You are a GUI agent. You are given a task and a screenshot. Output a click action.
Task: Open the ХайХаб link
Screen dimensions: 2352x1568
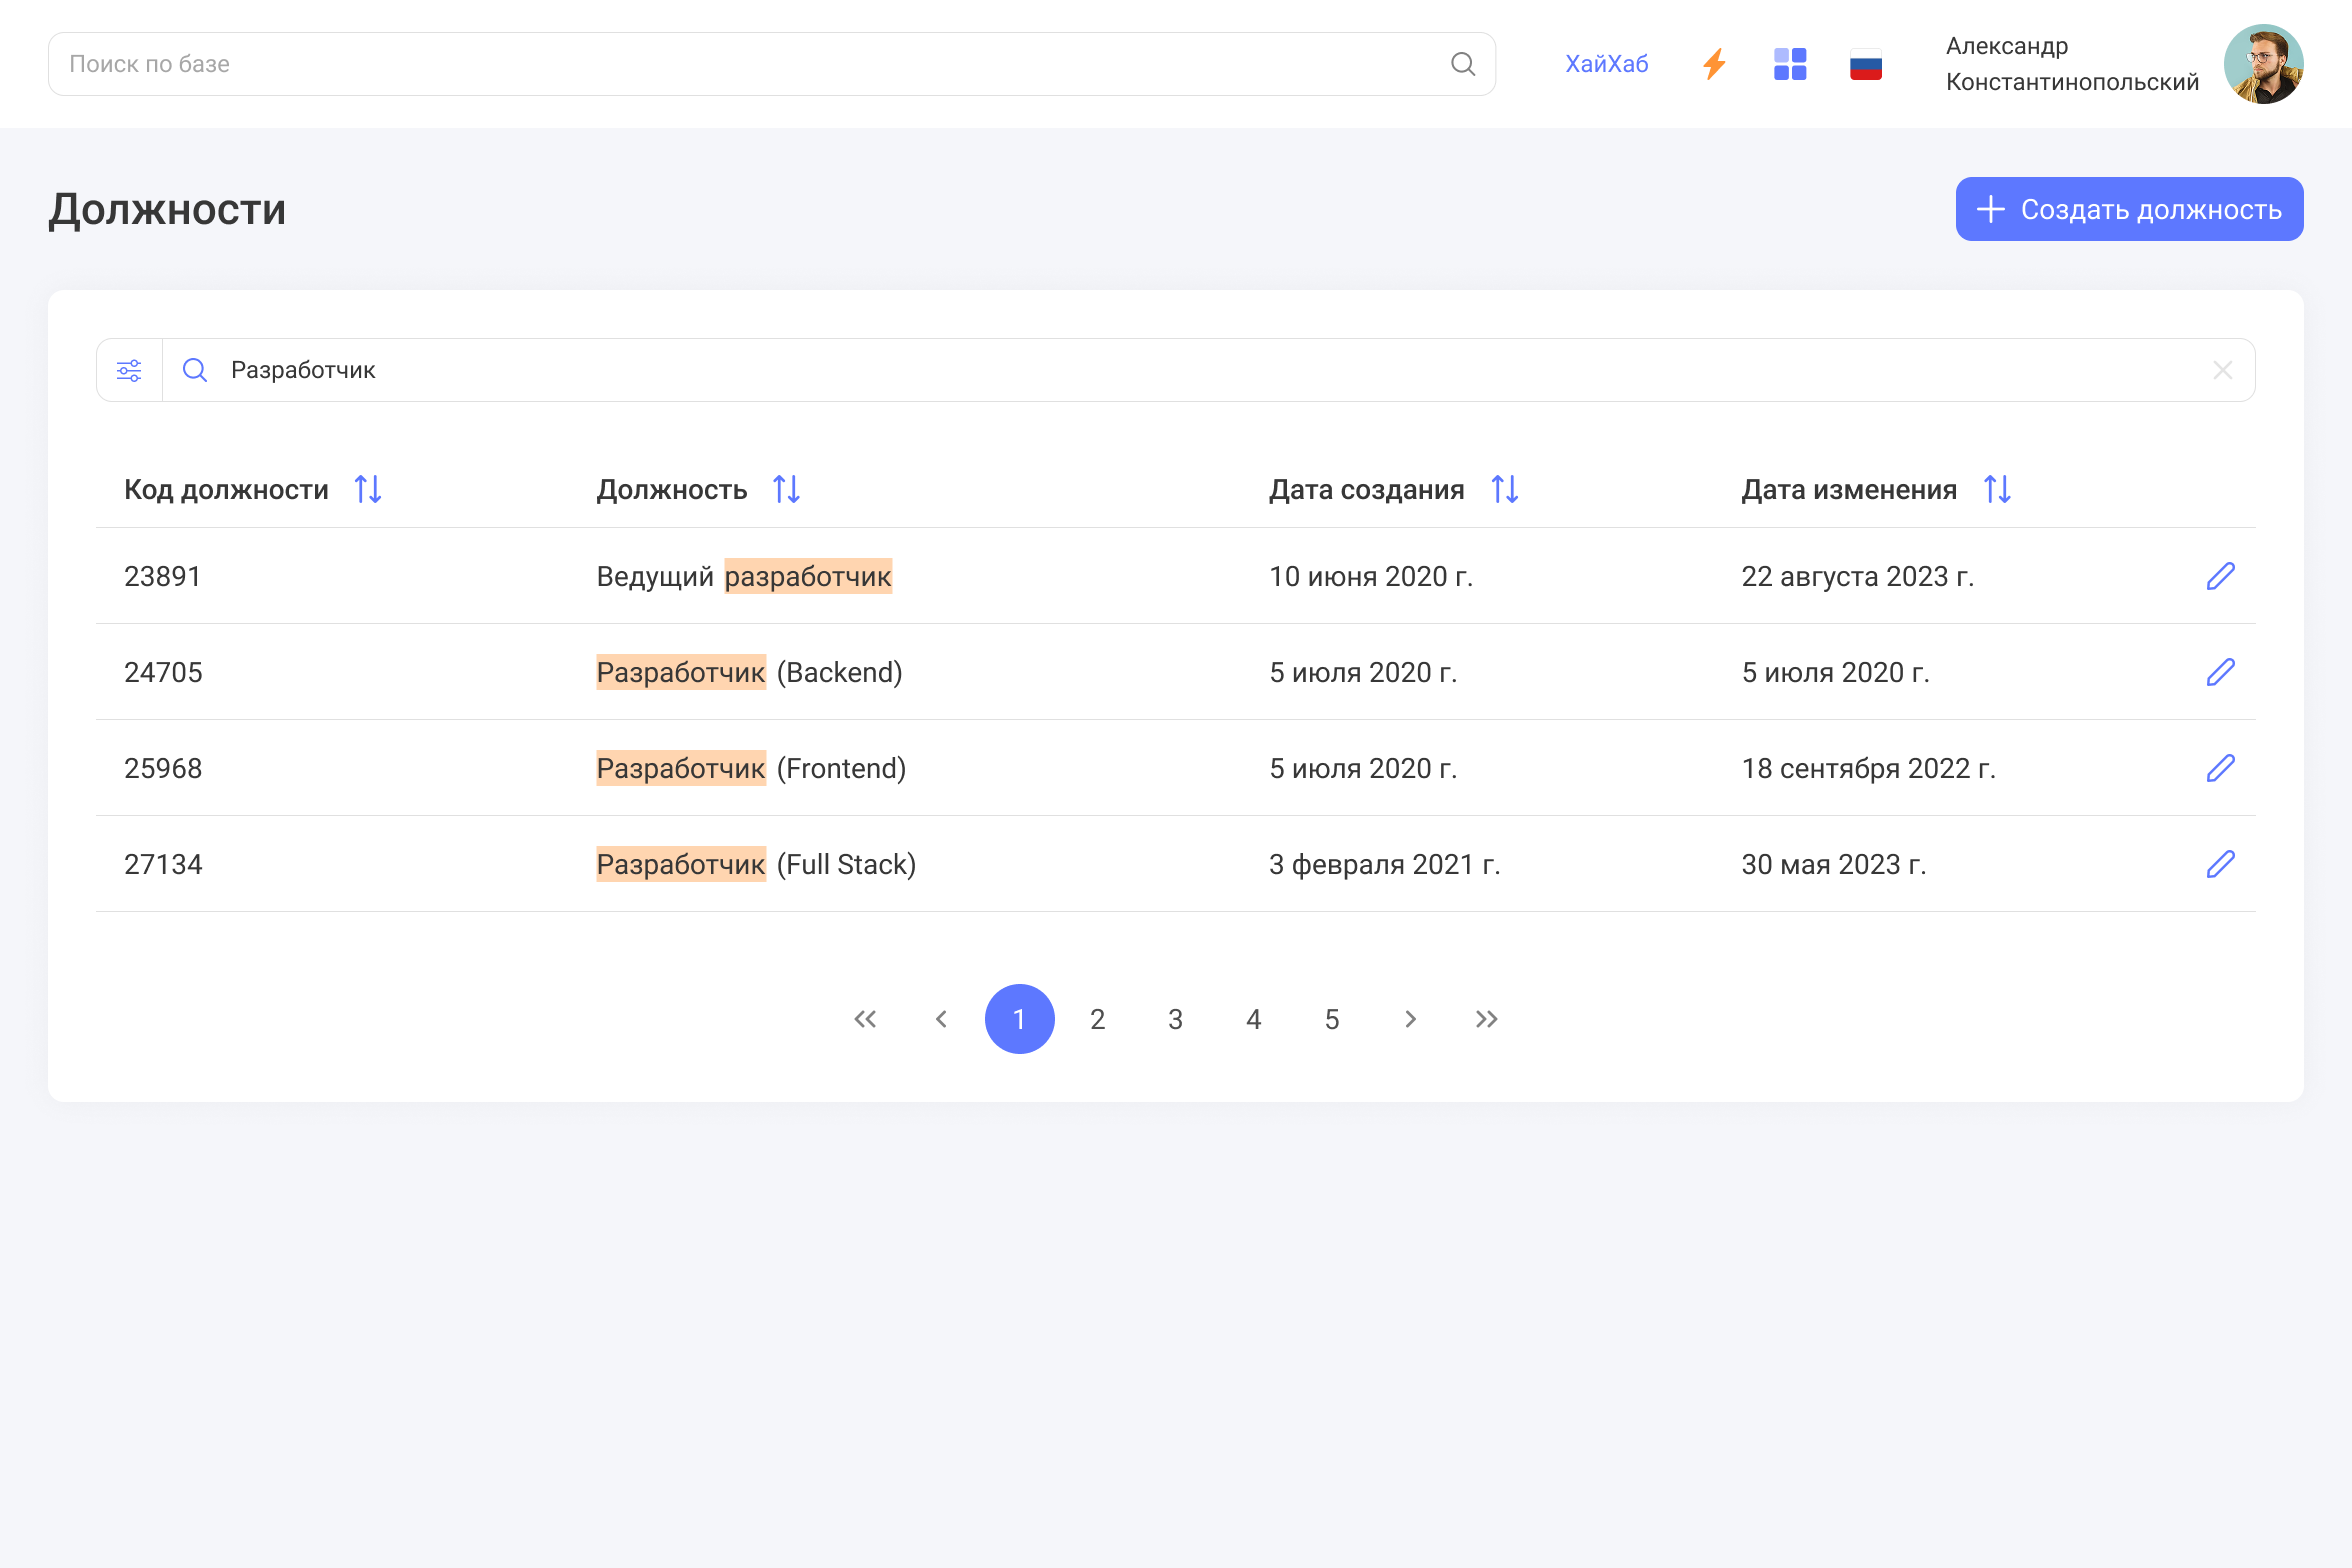click(x=1606, y=64)
